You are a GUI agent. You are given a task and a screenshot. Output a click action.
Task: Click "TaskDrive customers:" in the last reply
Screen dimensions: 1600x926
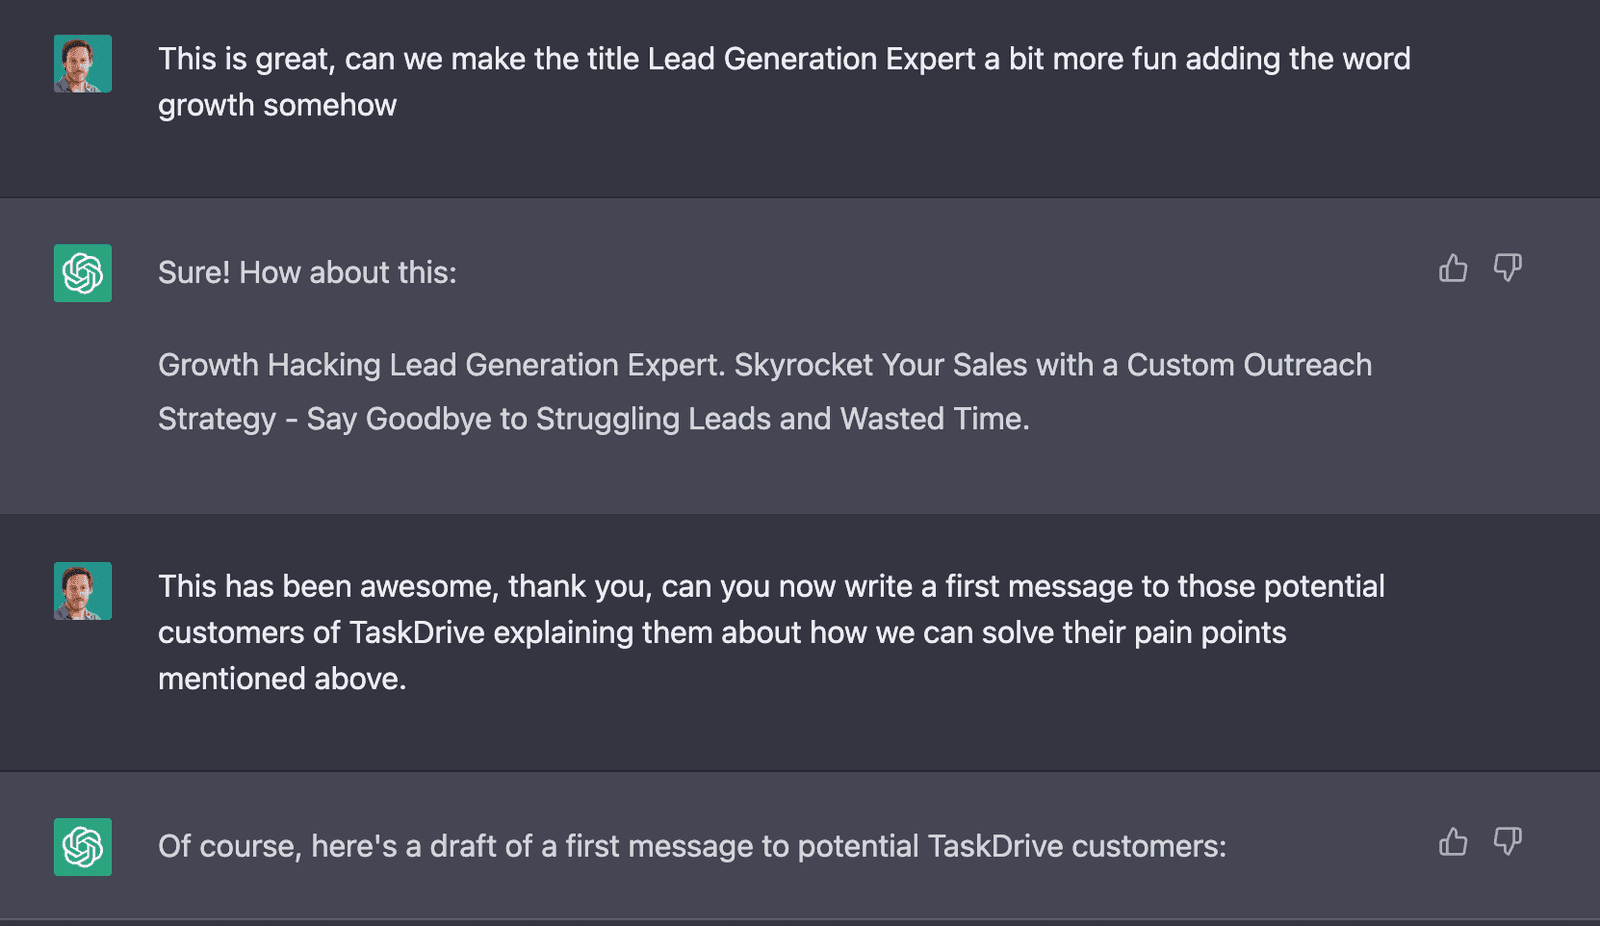1076,847
